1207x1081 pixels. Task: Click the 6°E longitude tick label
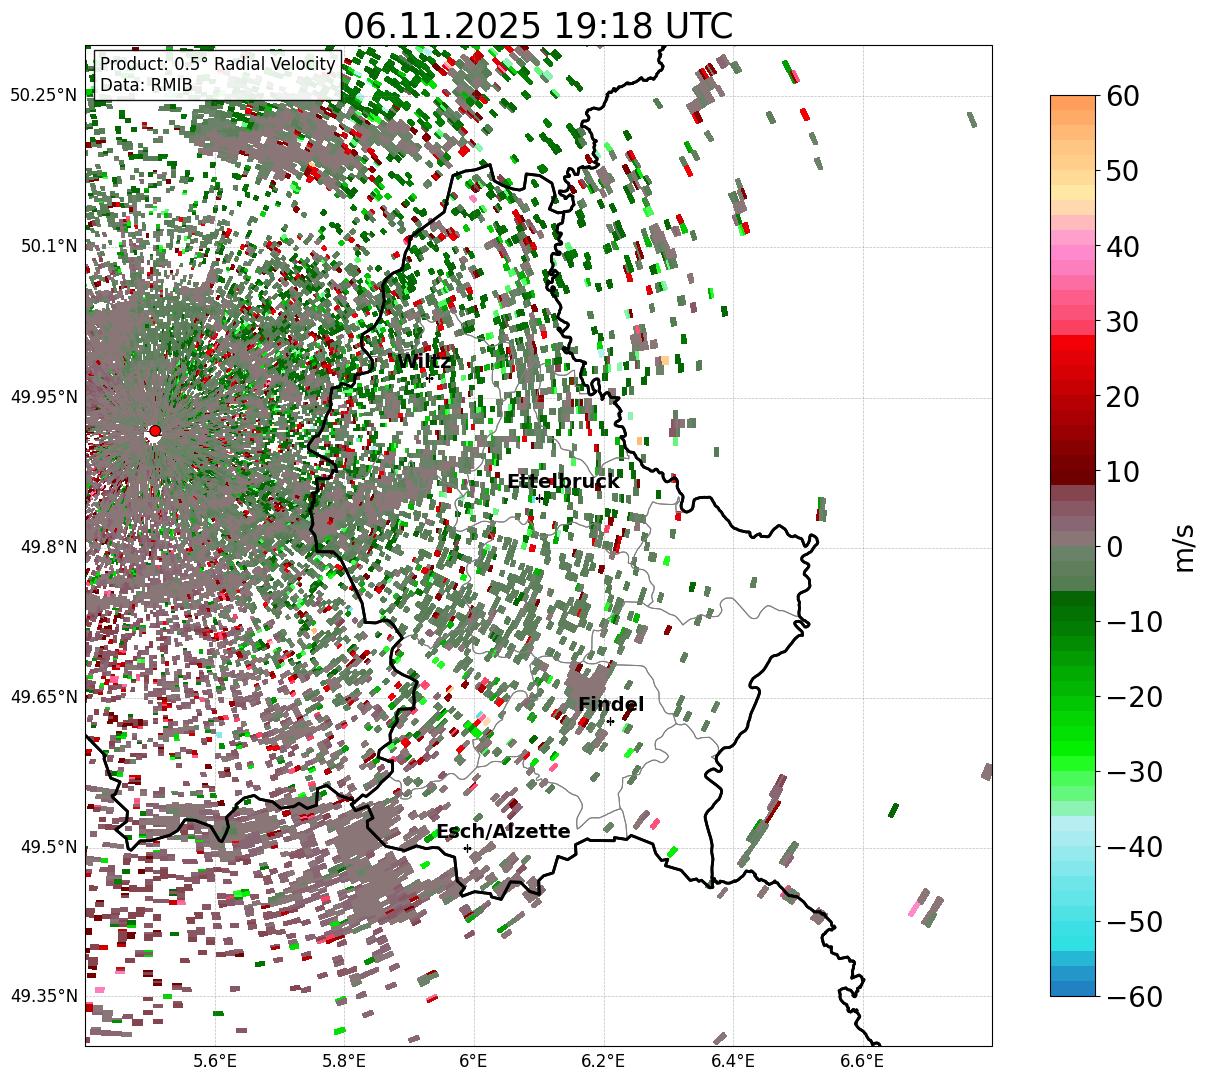pos(473,1061)
